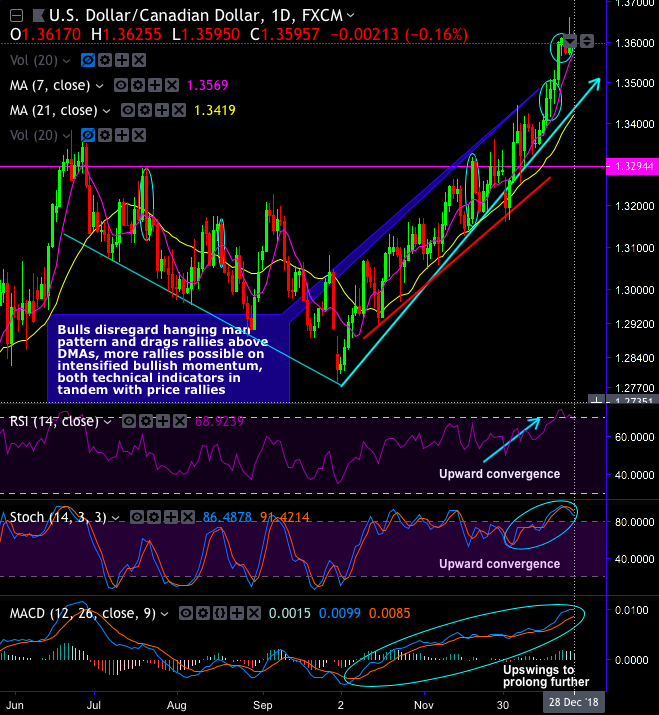Remove the first Vol (20) indicator
This screenshot has width=659, height=715.
pos(139,60)
